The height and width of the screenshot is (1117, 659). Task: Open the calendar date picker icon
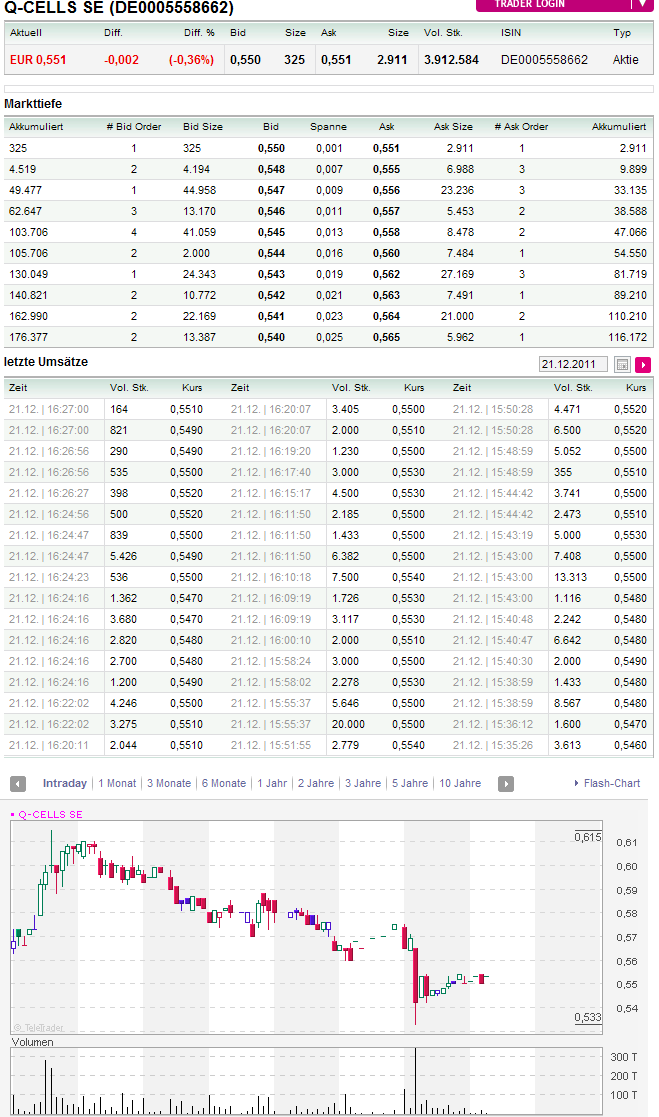pyautogui.click(x=622, y=365)
